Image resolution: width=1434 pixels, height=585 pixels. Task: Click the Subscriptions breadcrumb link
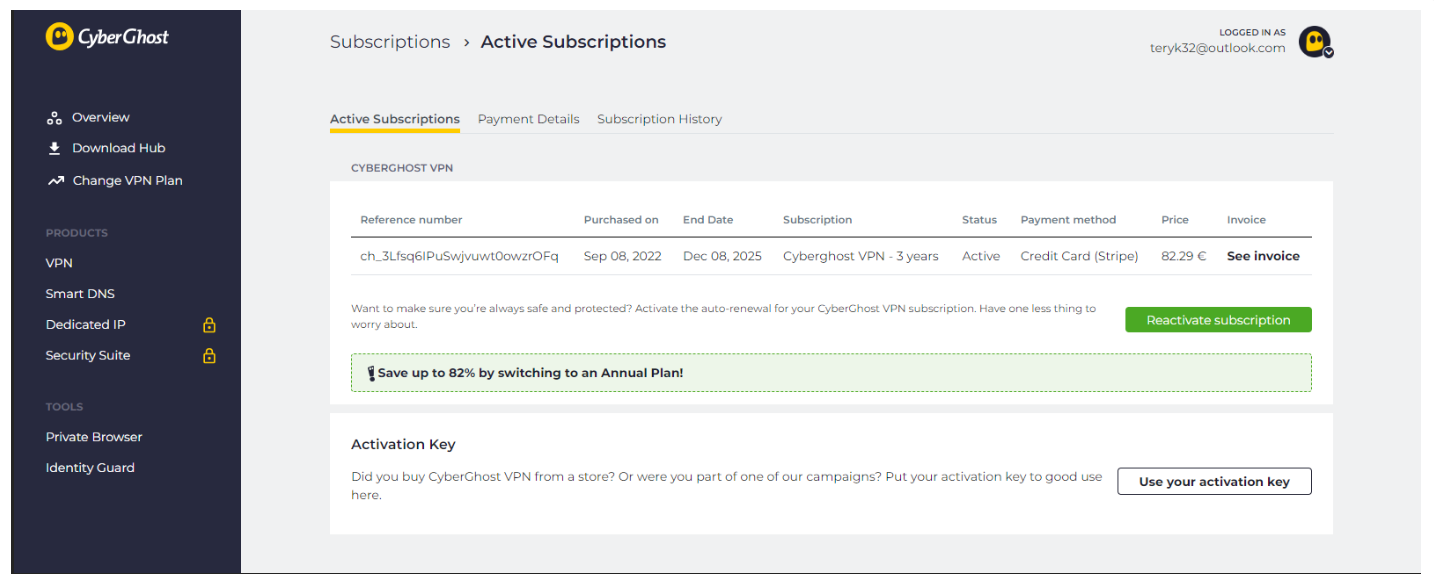[390, 42]
